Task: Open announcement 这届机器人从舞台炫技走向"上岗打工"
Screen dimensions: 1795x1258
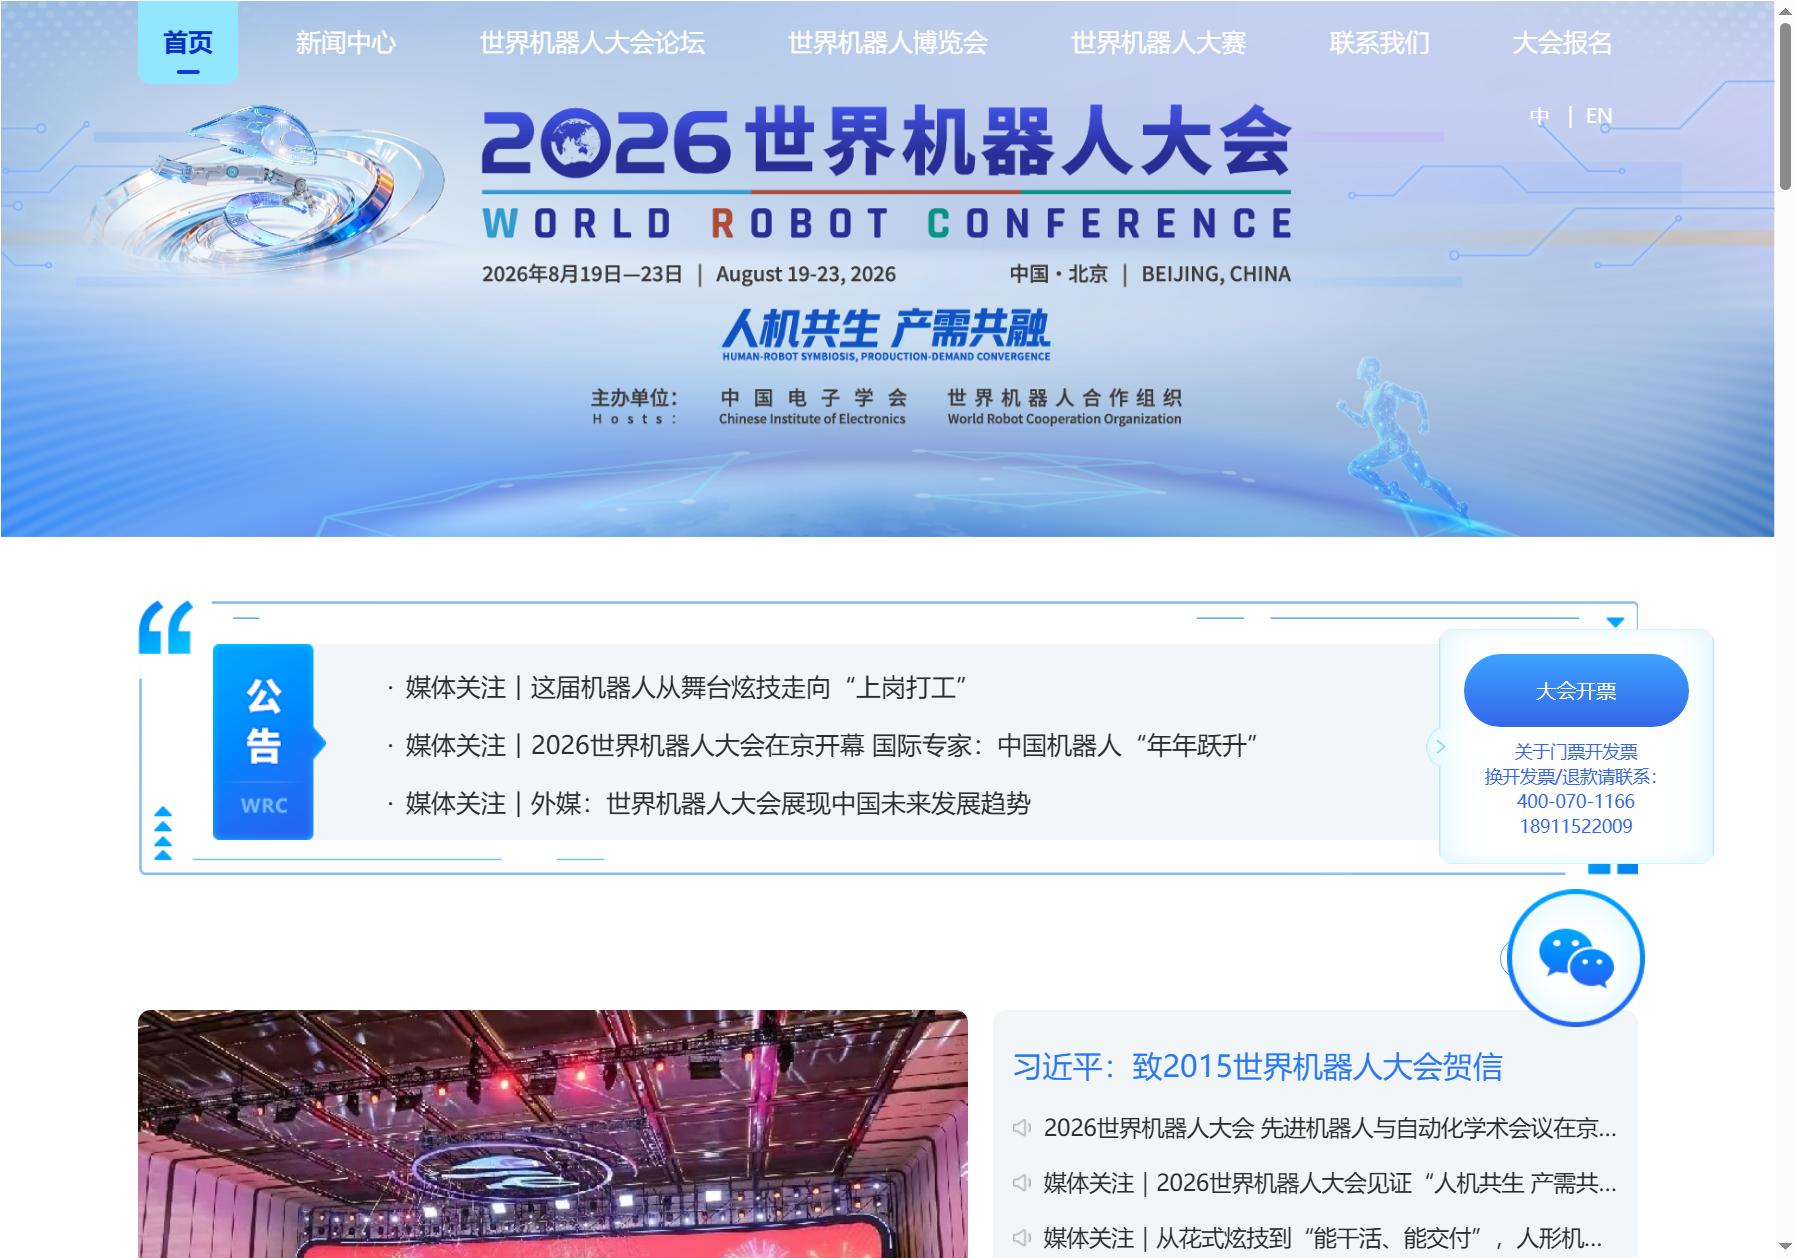Action: pos(687,688)
